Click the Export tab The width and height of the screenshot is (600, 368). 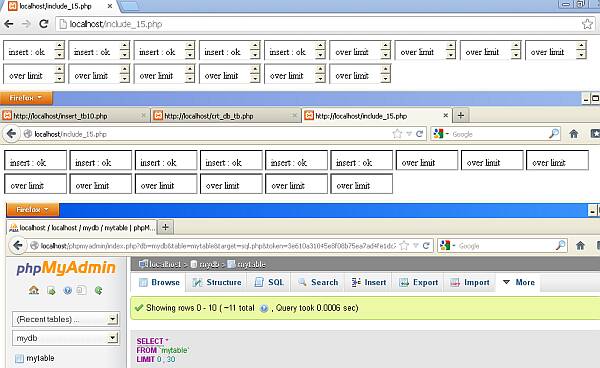pos(418,282)
